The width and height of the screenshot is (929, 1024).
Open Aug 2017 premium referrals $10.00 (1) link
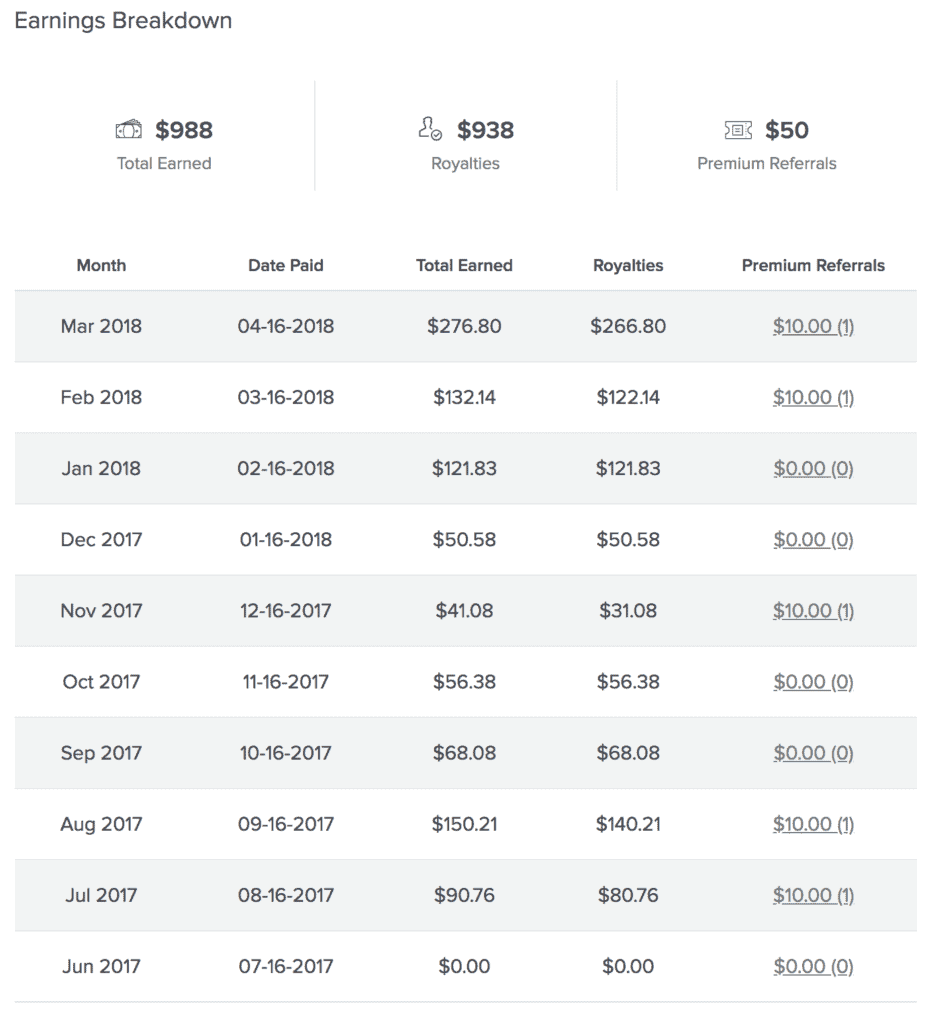[x=813, y=824]
